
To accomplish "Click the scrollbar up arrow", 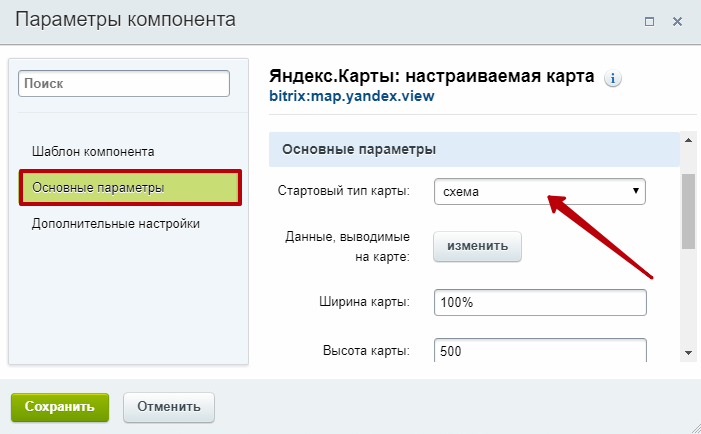I will (x=688, y=140).
